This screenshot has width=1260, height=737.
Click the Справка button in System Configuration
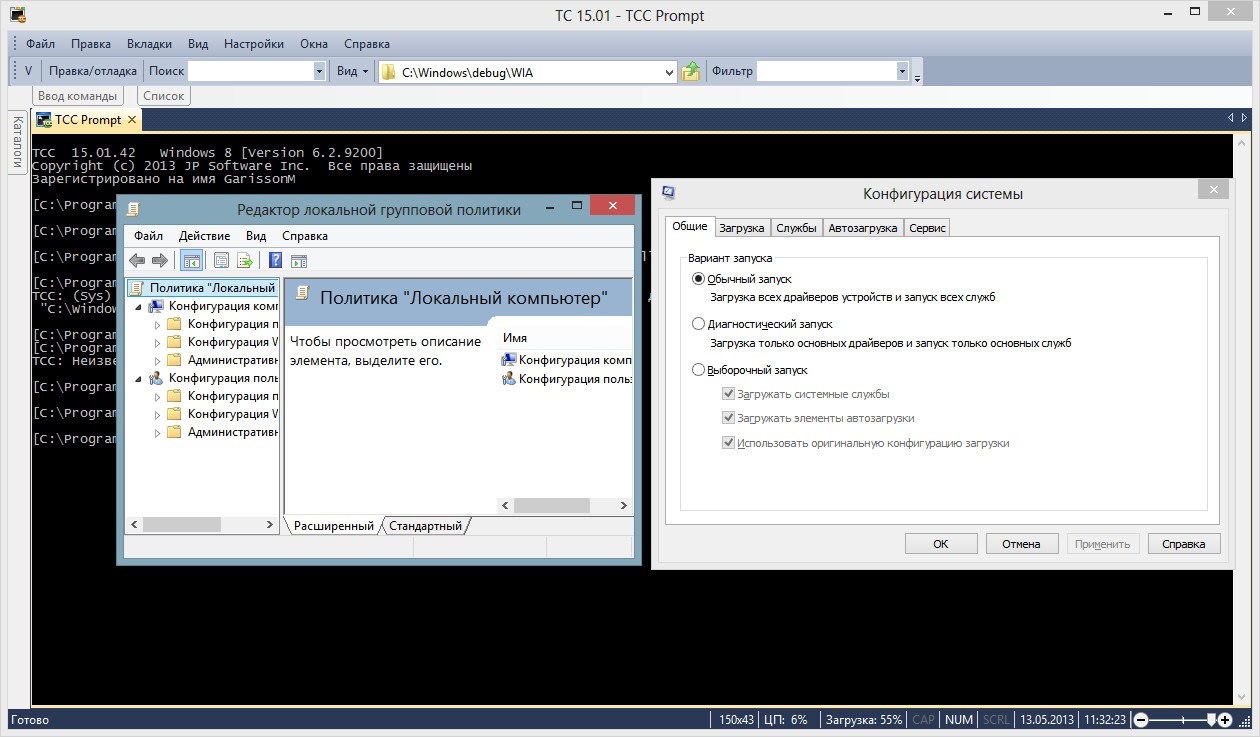pos(1184,544)
